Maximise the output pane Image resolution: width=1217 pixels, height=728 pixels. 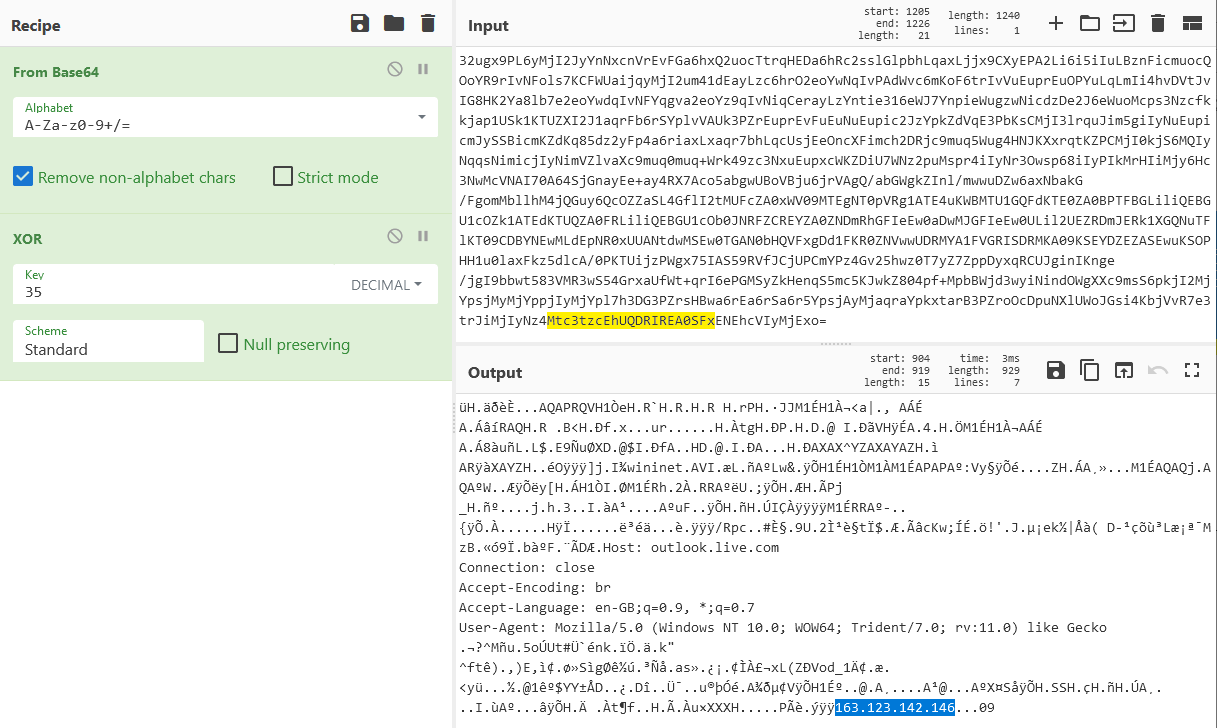click(x=1191, y=371)
